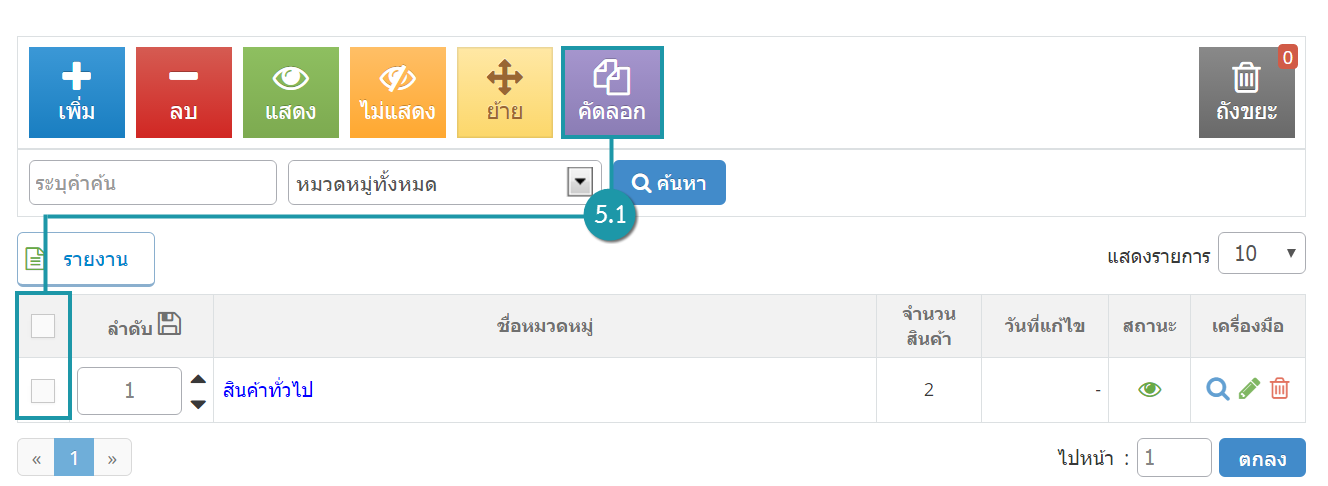Click the green แสดง (show) eye button

pyautogui.click(x=291, y=92)
